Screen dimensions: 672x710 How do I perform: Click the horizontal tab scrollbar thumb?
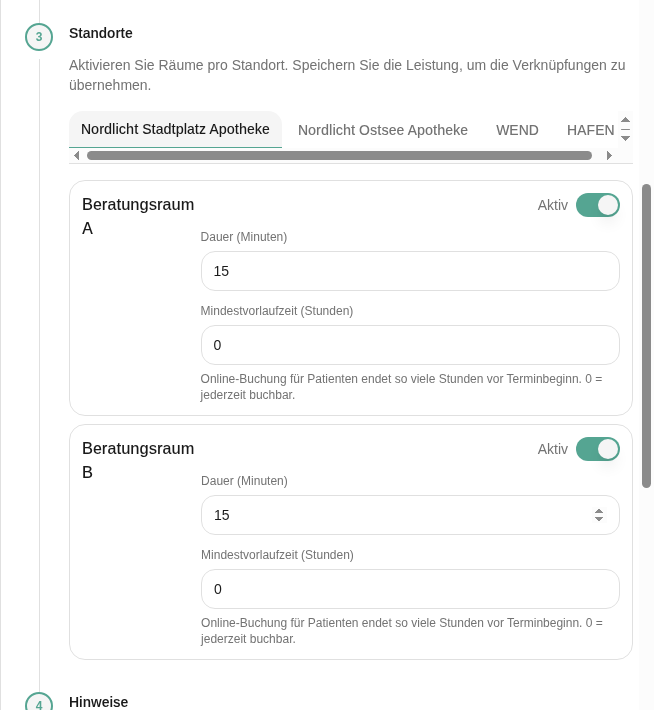pos(339,156)
